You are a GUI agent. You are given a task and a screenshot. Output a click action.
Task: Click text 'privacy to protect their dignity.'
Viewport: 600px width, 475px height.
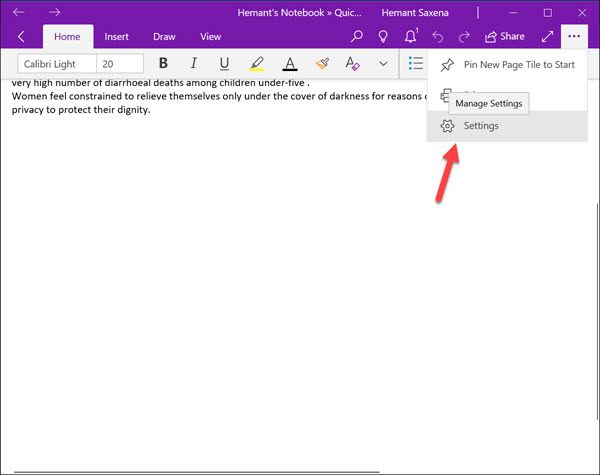click(x=81, y=110)
